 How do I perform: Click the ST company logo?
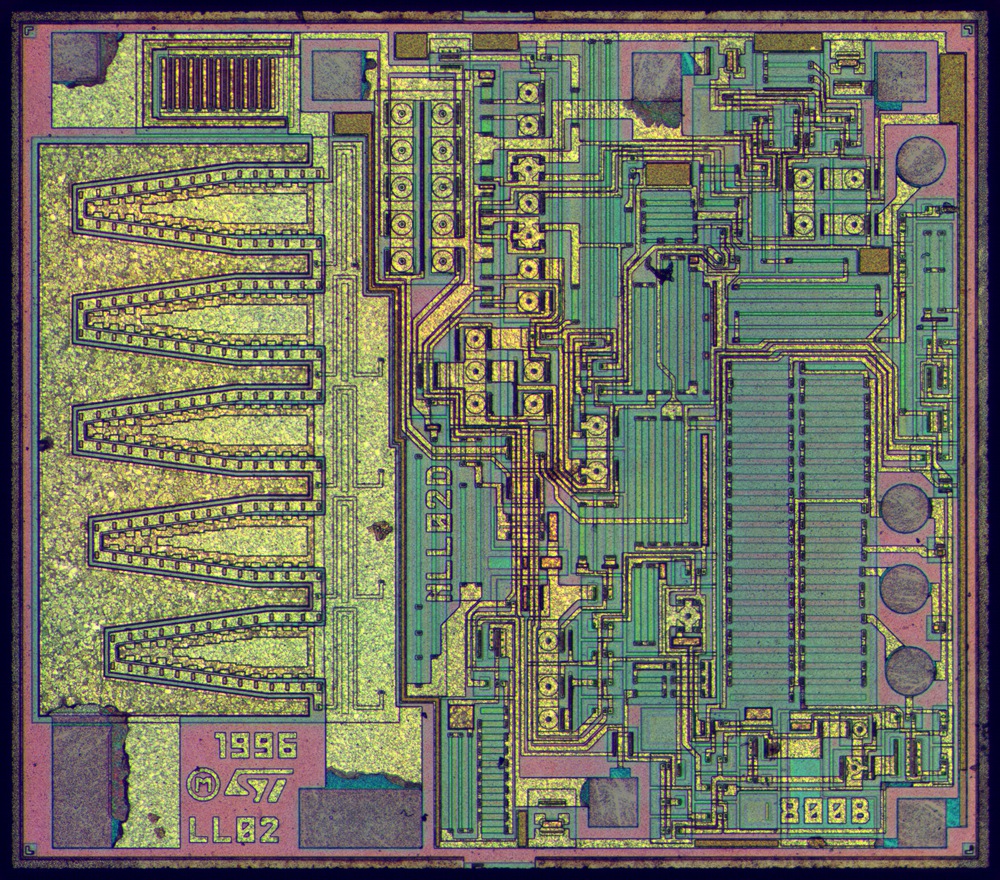pyautogui.click(x=263, y=785)
